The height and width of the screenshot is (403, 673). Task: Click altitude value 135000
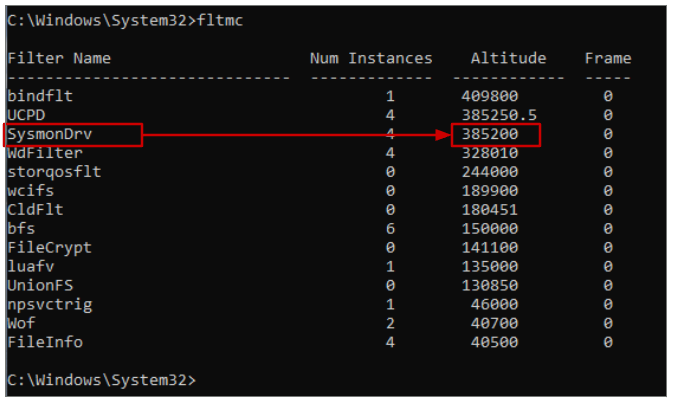pyautogui.click(x=490, y=267)
